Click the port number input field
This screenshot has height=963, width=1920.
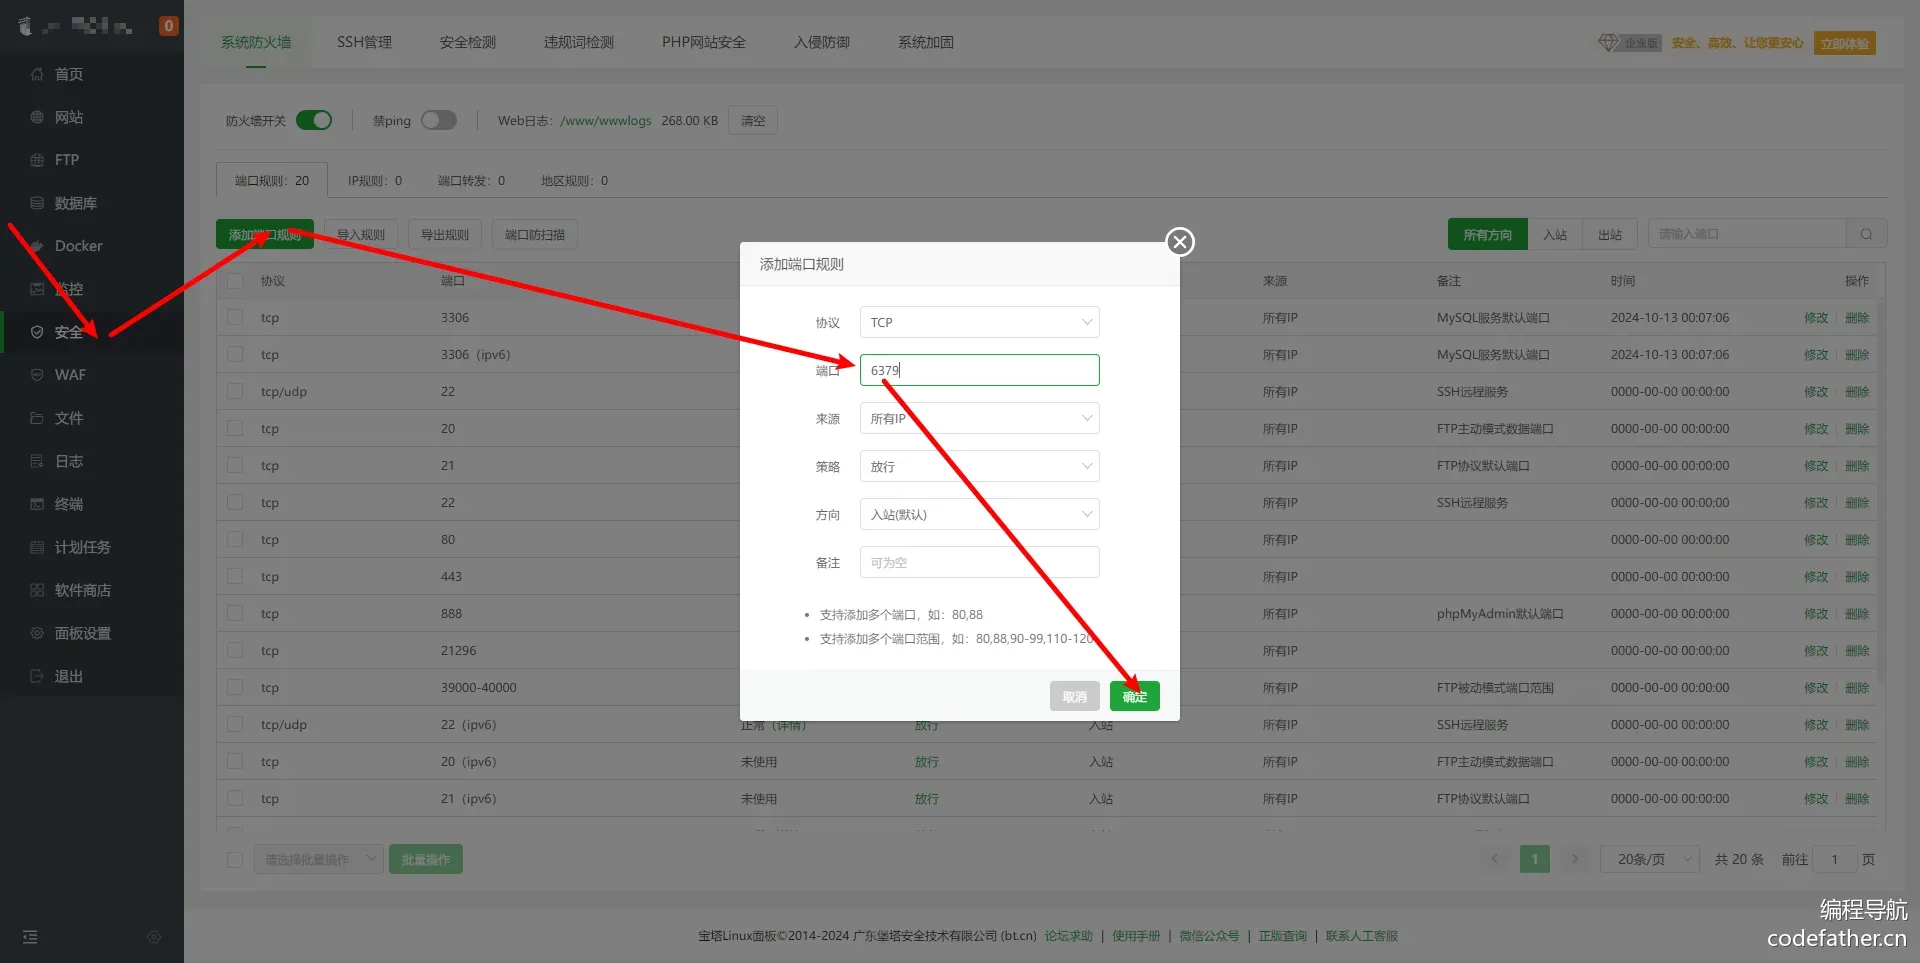979,370
